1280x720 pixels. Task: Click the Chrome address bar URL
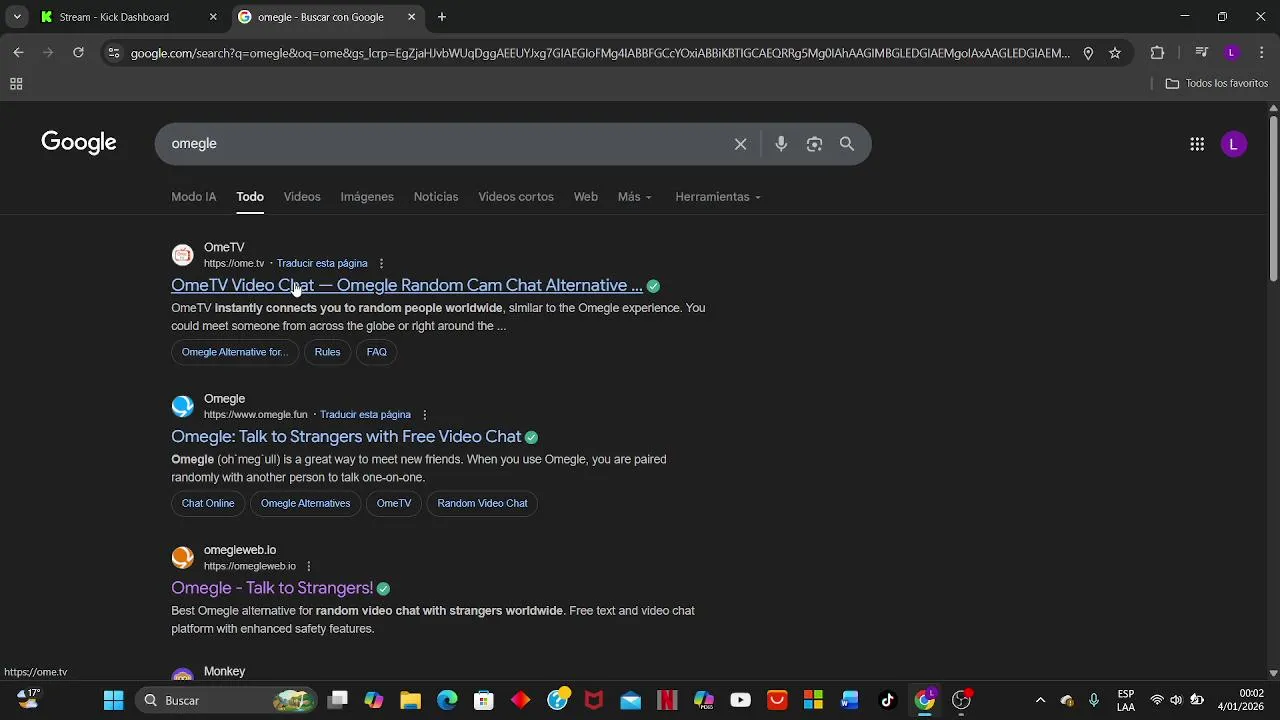600,53
